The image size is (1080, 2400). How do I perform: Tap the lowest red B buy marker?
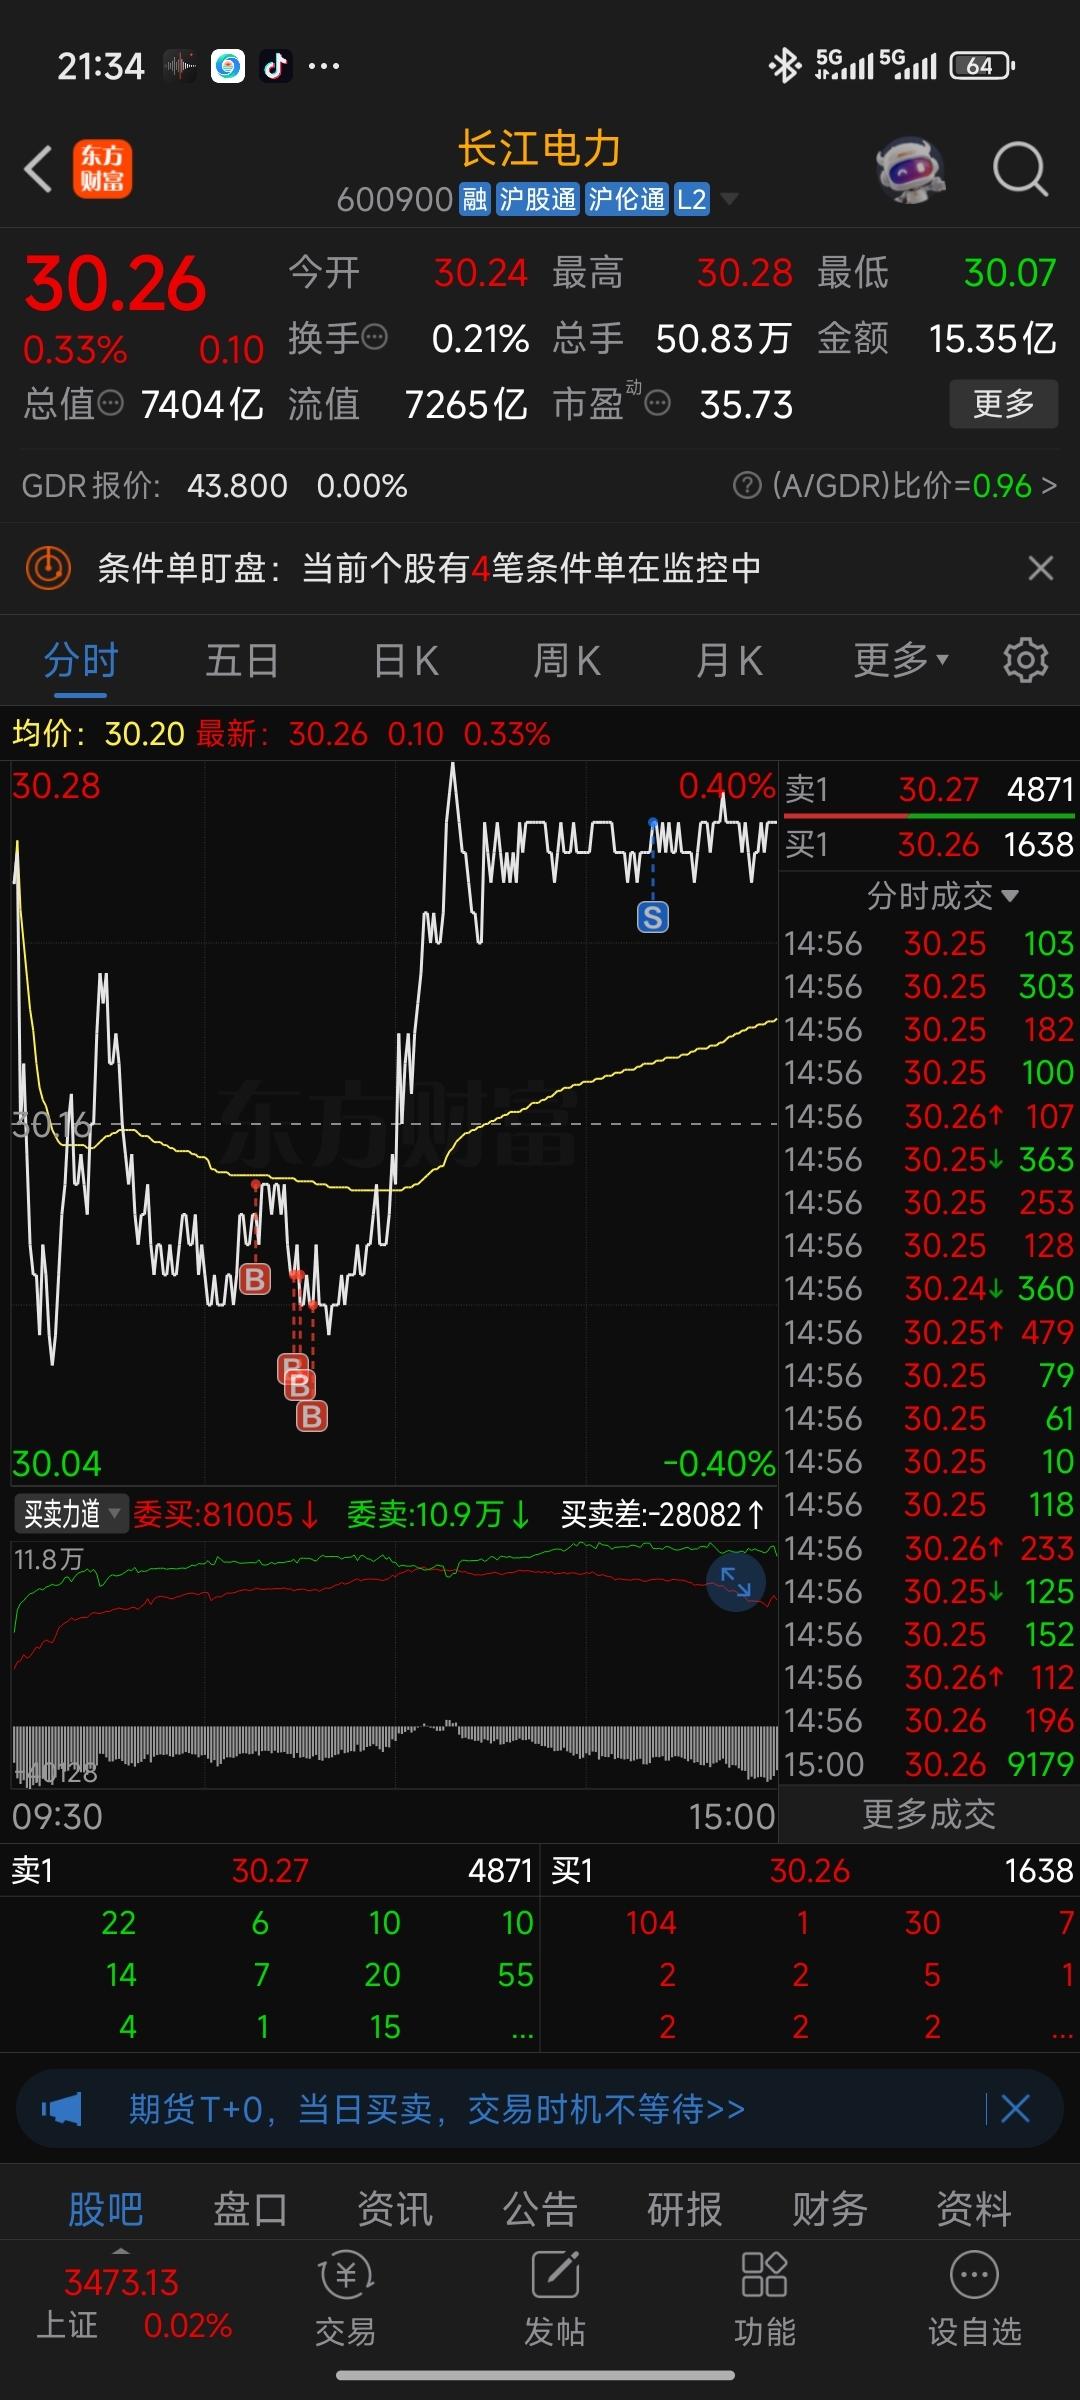312,1416
